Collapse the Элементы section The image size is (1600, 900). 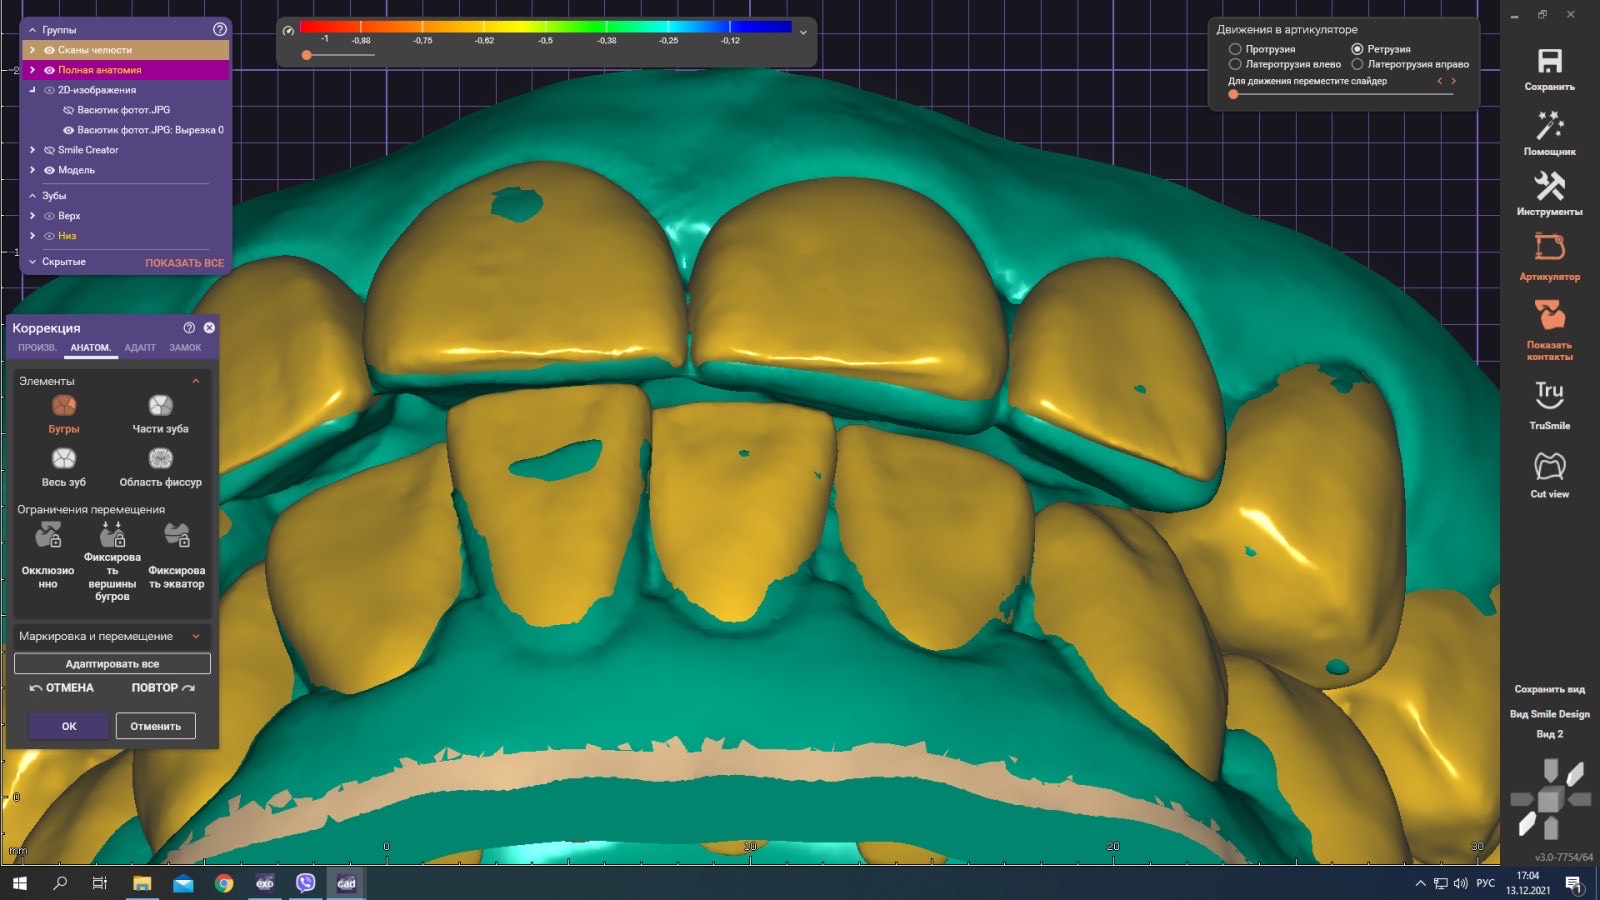195,381
